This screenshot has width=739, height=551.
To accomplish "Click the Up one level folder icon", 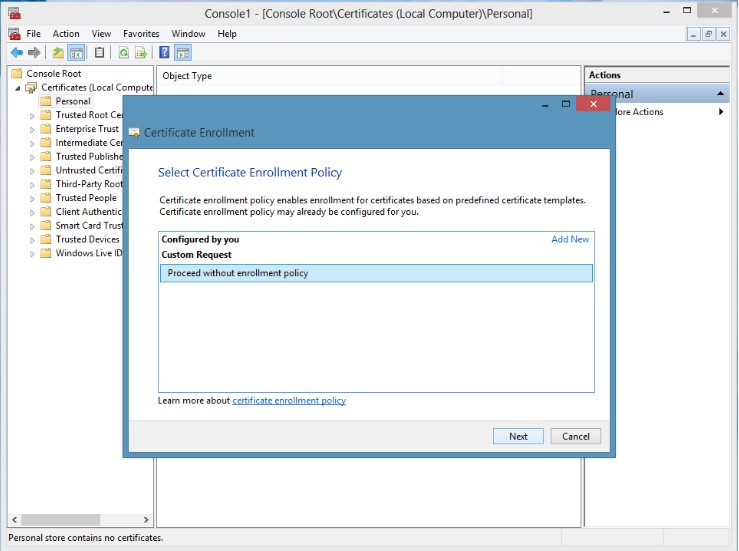I will tap(58, 53).
